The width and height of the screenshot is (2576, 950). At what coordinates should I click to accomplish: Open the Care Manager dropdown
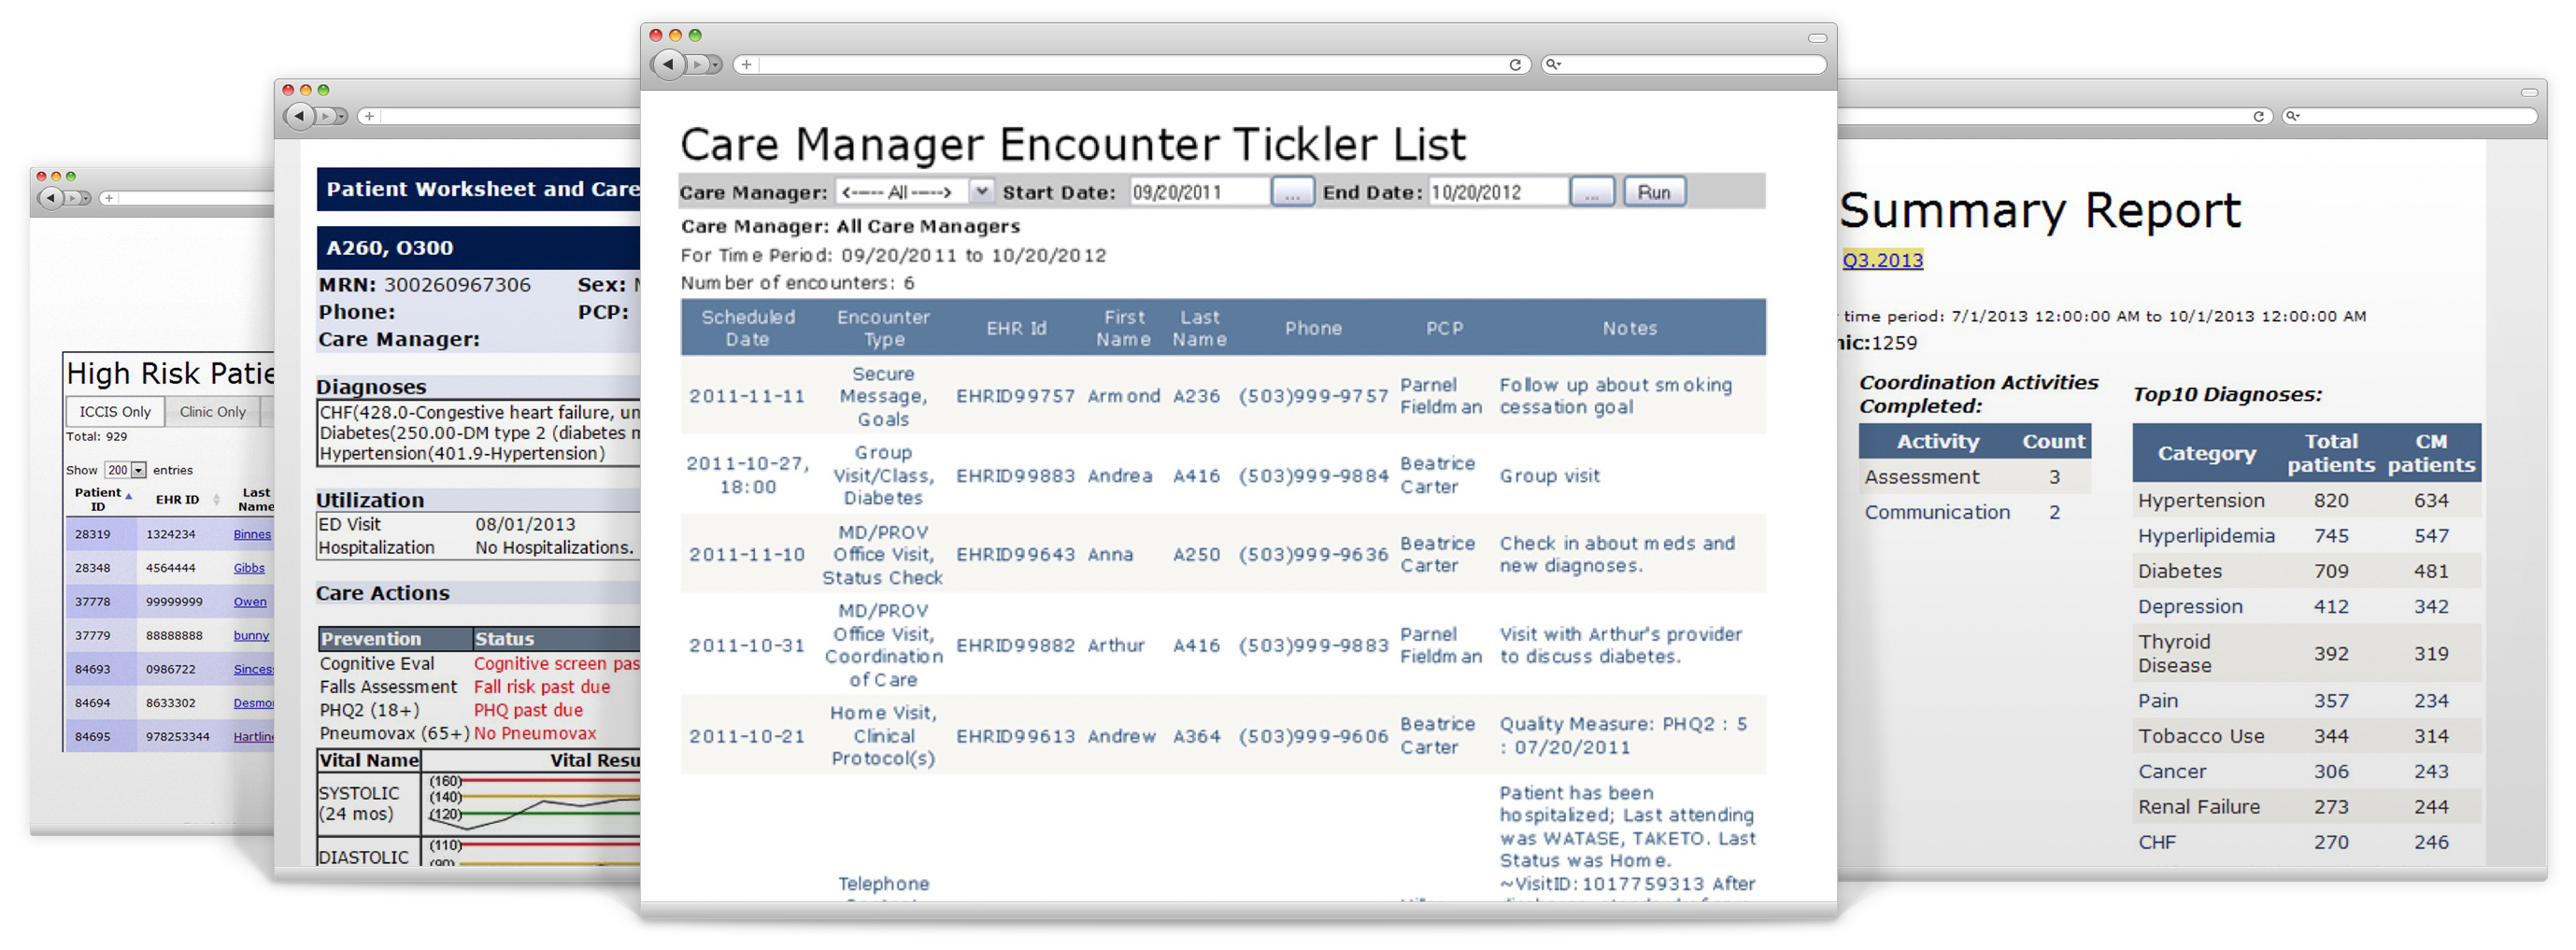coord(914,191)
